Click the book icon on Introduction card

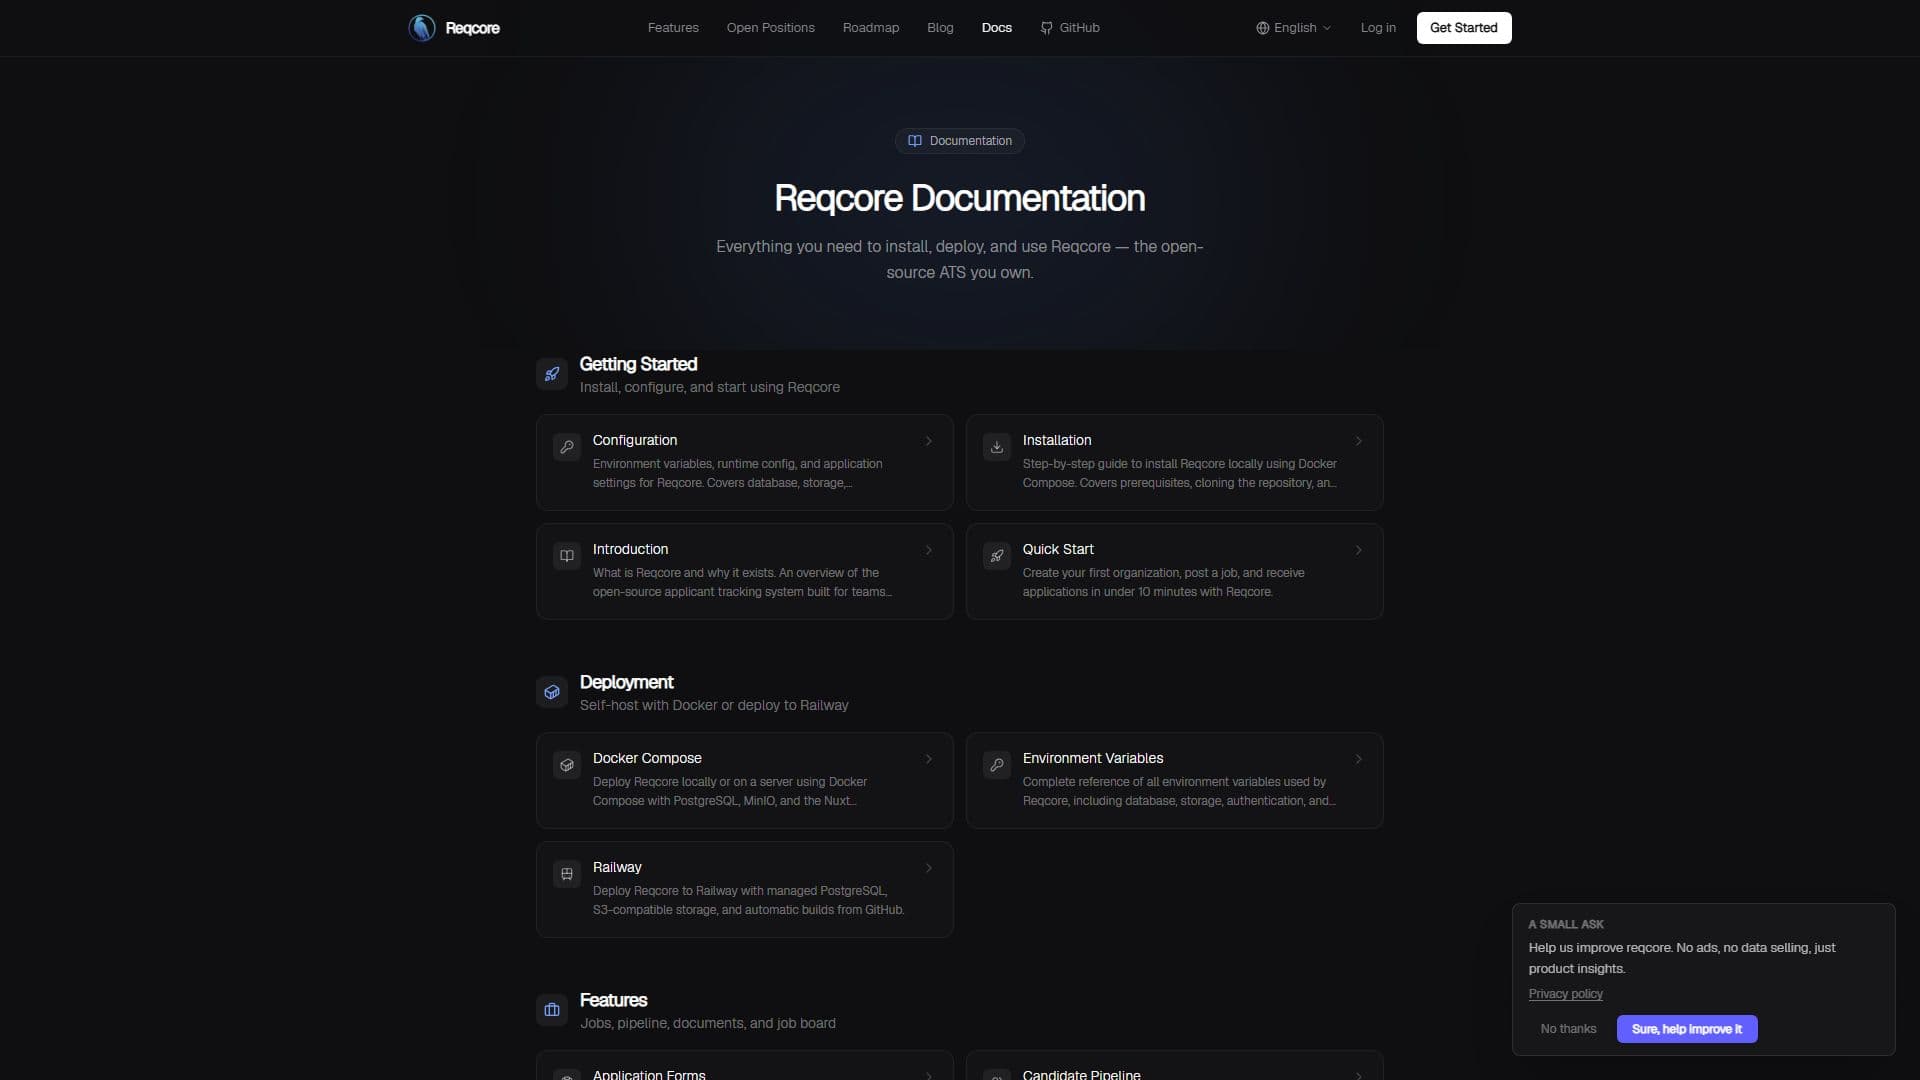[567, 556]
